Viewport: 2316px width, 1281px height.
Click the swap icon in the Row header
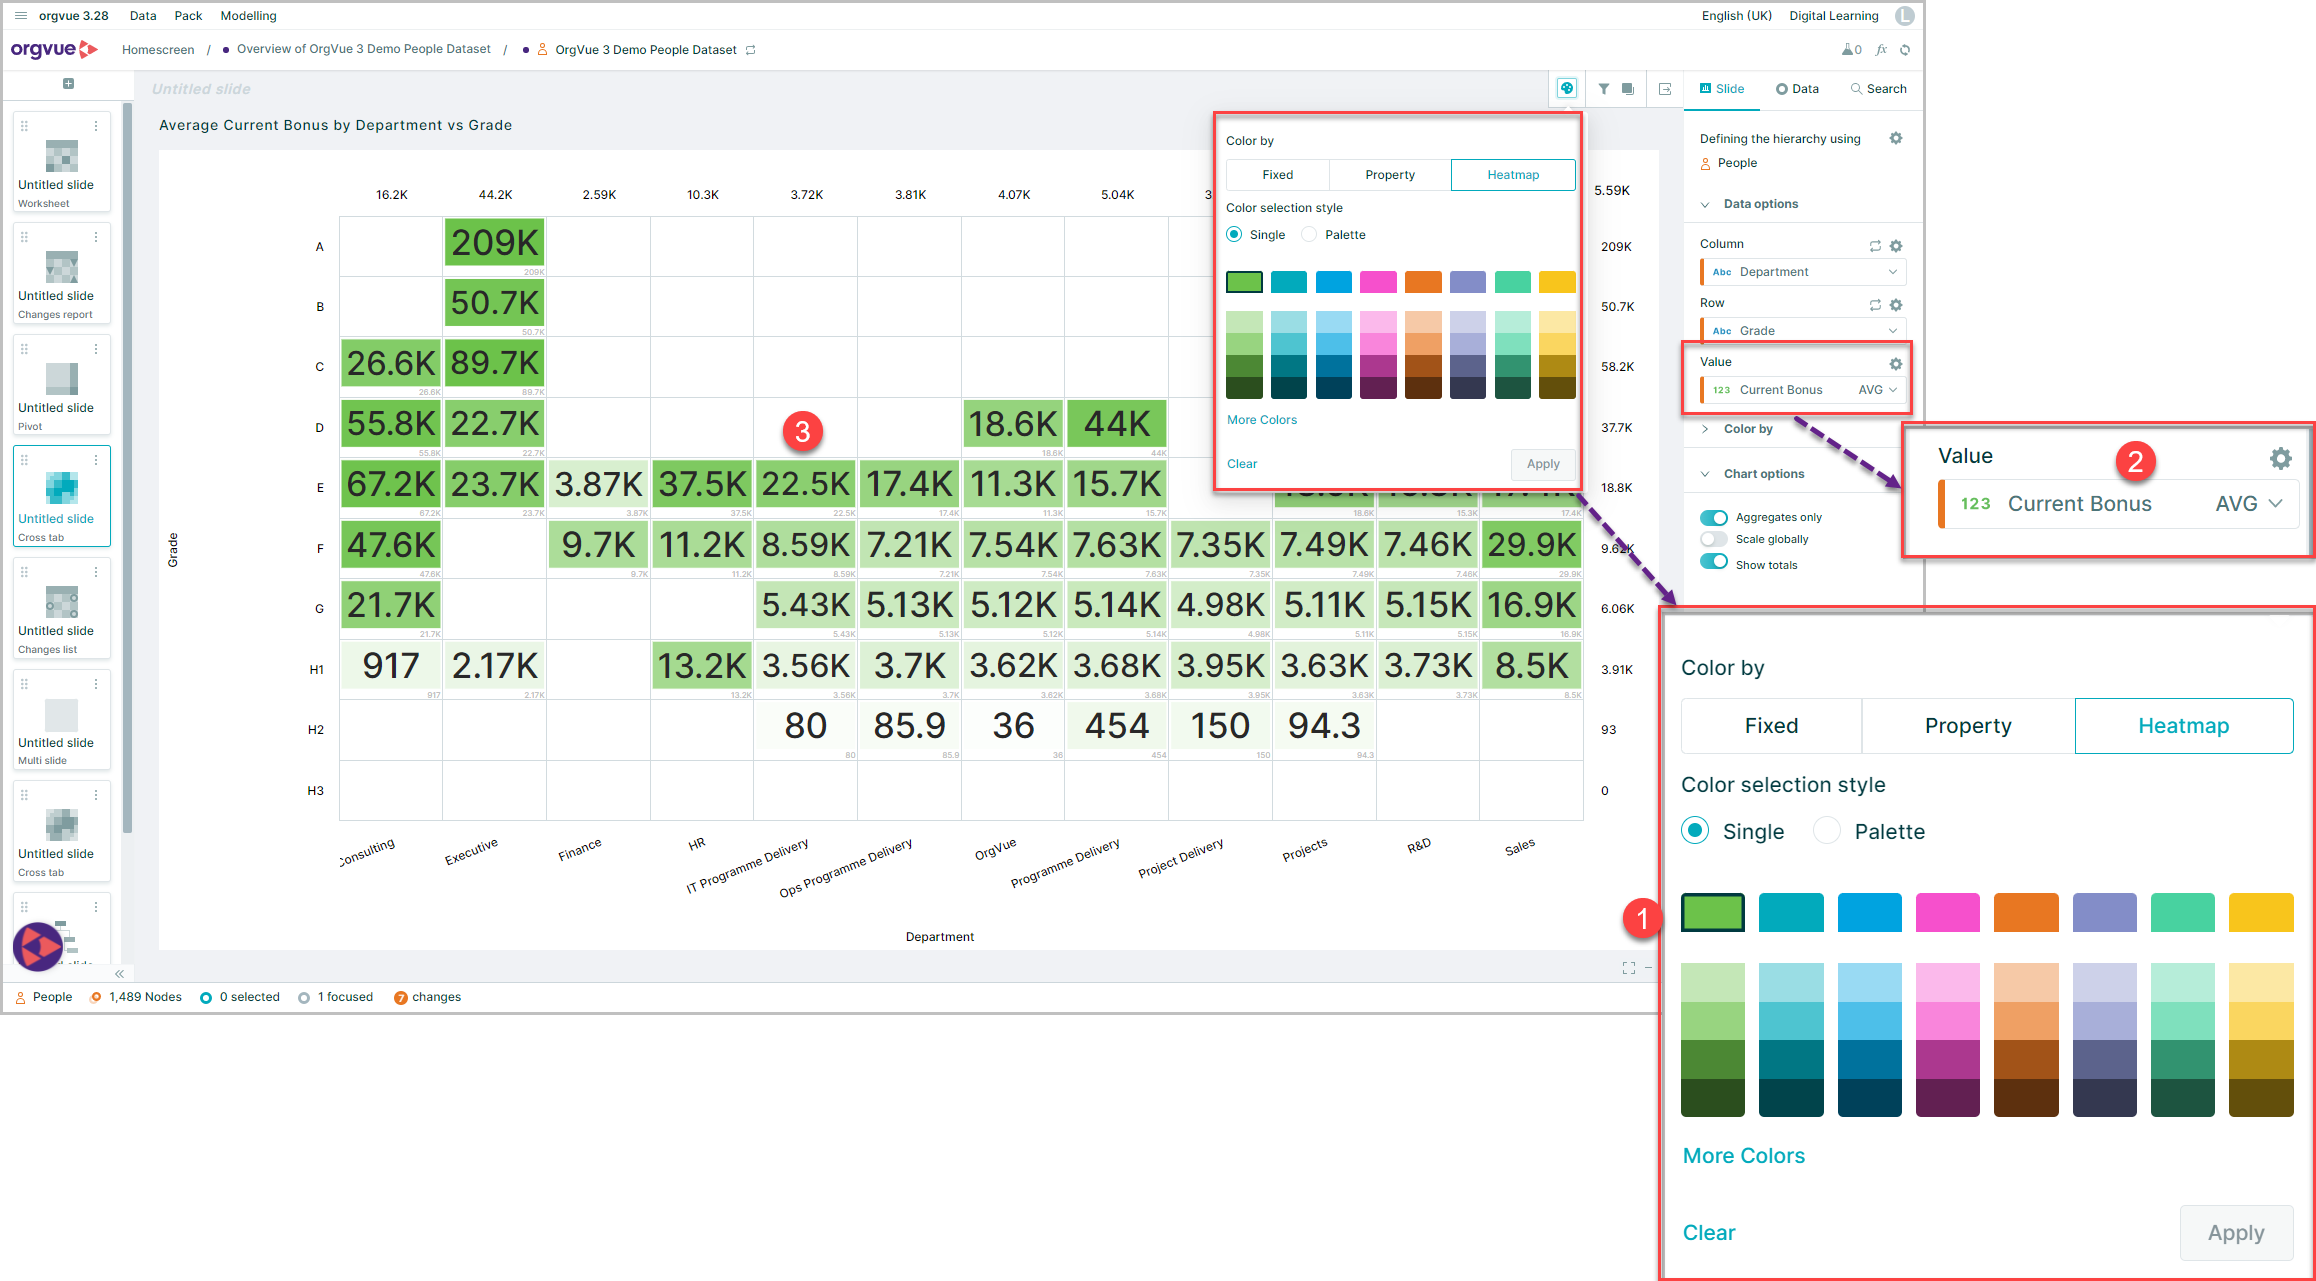pyautogui.click(x=1875, y=304)
